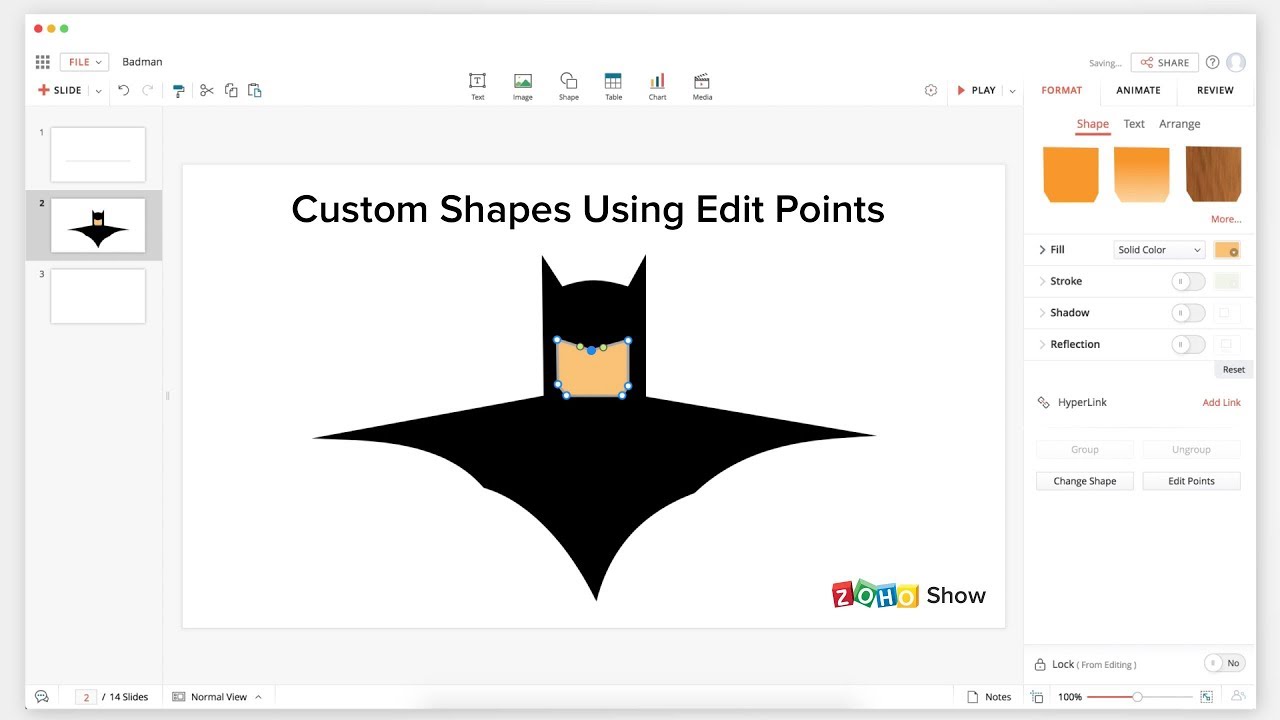Select the Arrange sub-tab
This screenshot has height=720, width=1280.
(1180, 124)
